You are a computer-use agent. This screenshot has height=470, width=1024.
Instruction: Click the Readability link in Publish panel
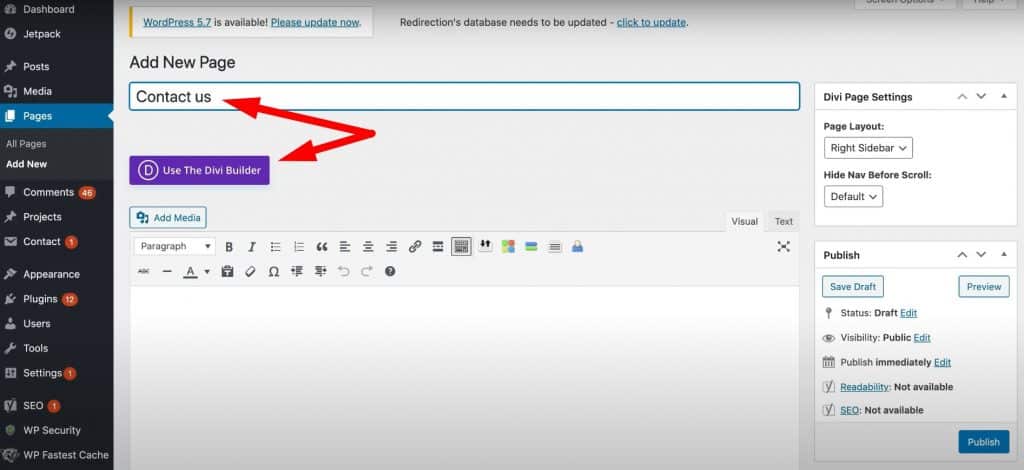[865, 387]
